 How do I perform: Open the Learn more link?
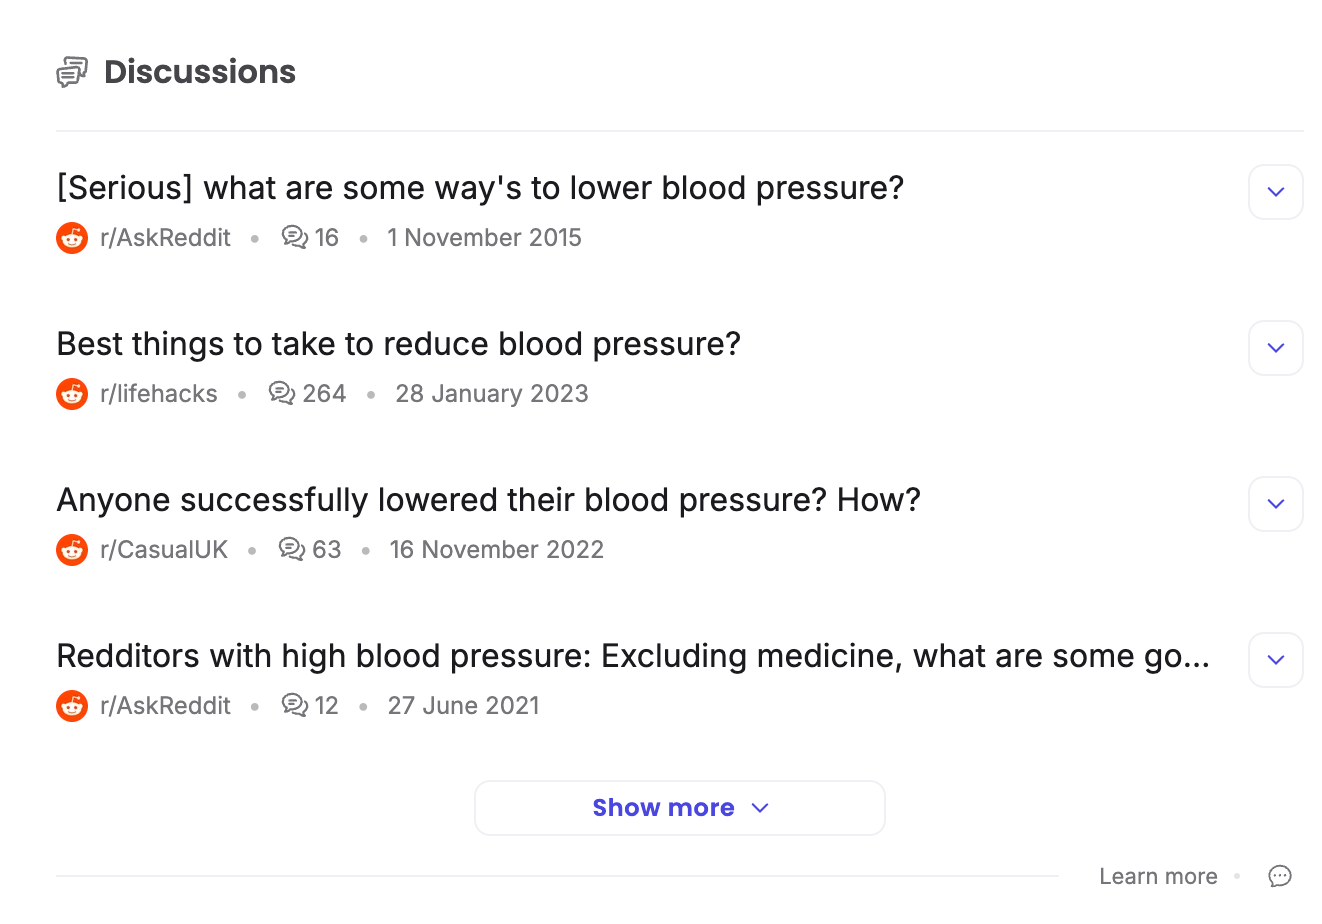click(x=1158, y=876)
